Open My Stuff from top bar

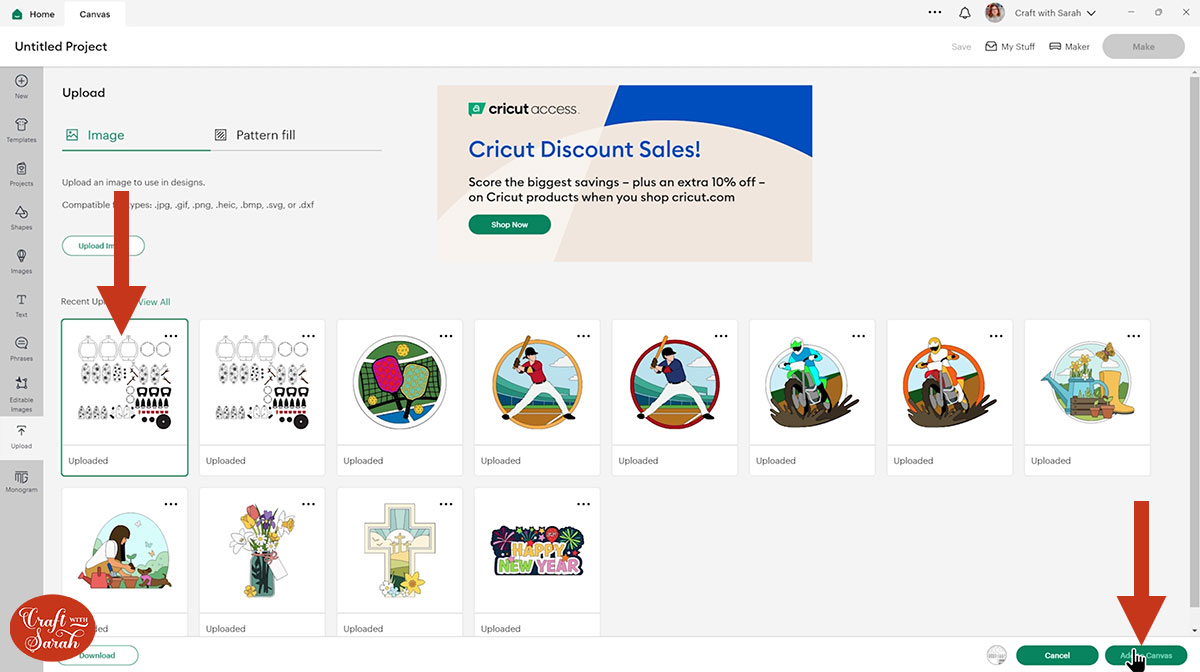point(1010,47)
